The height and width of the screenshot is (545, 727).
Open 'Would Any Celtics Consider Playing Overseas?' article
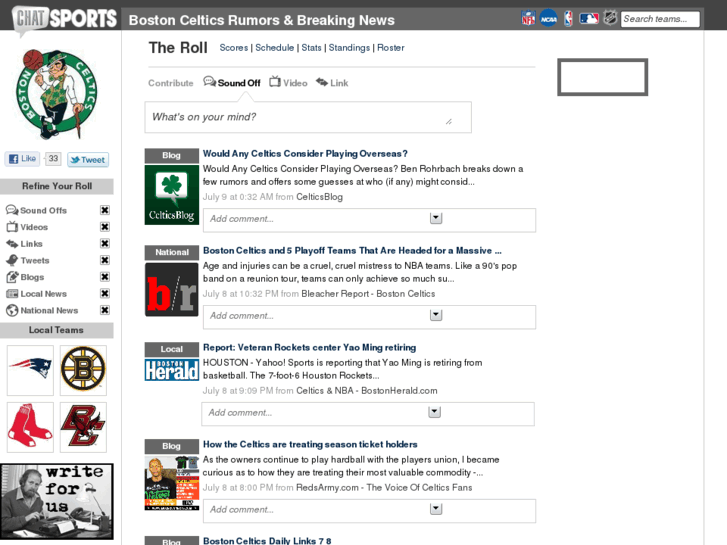click(305, 154)
